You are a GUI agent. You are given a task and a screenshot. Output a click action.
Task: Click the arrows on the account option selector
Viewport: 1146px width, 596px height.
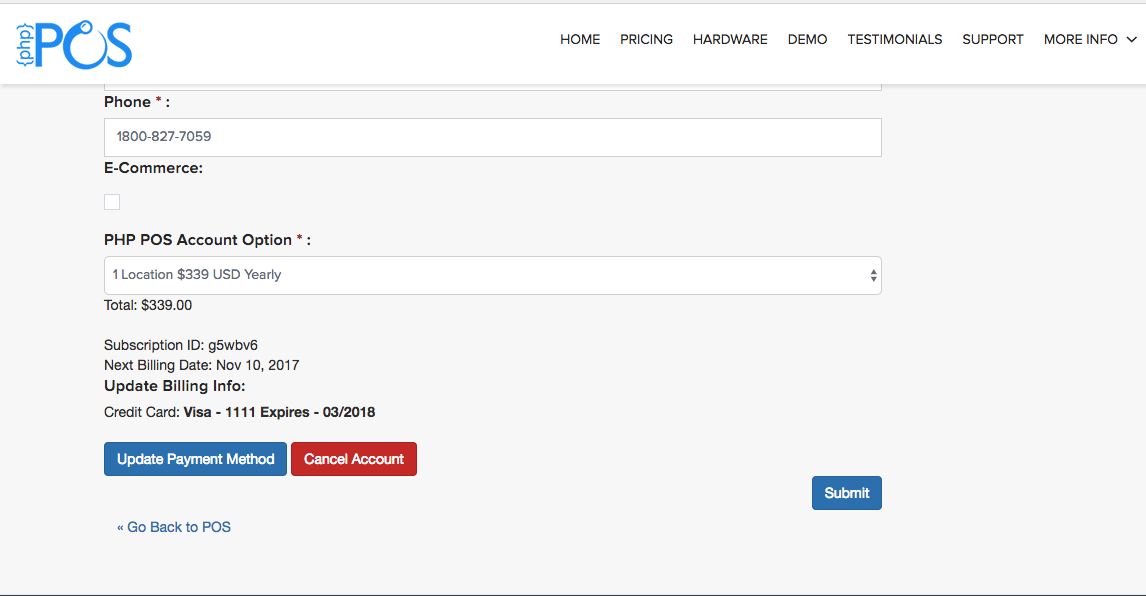(873, 275)
